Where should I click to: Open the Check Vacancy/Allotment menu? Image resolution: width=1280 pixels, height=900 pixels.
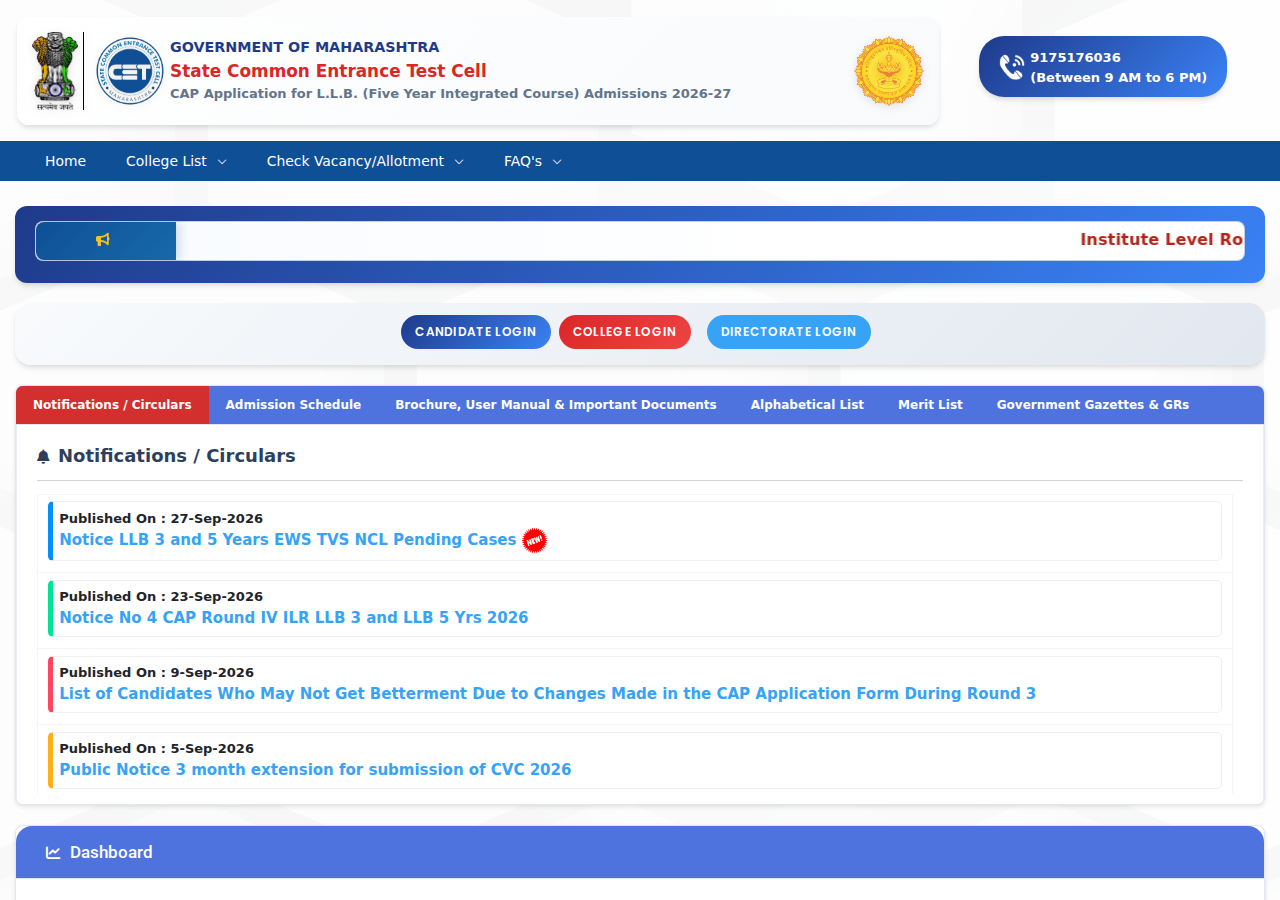[x=365, y=161]
